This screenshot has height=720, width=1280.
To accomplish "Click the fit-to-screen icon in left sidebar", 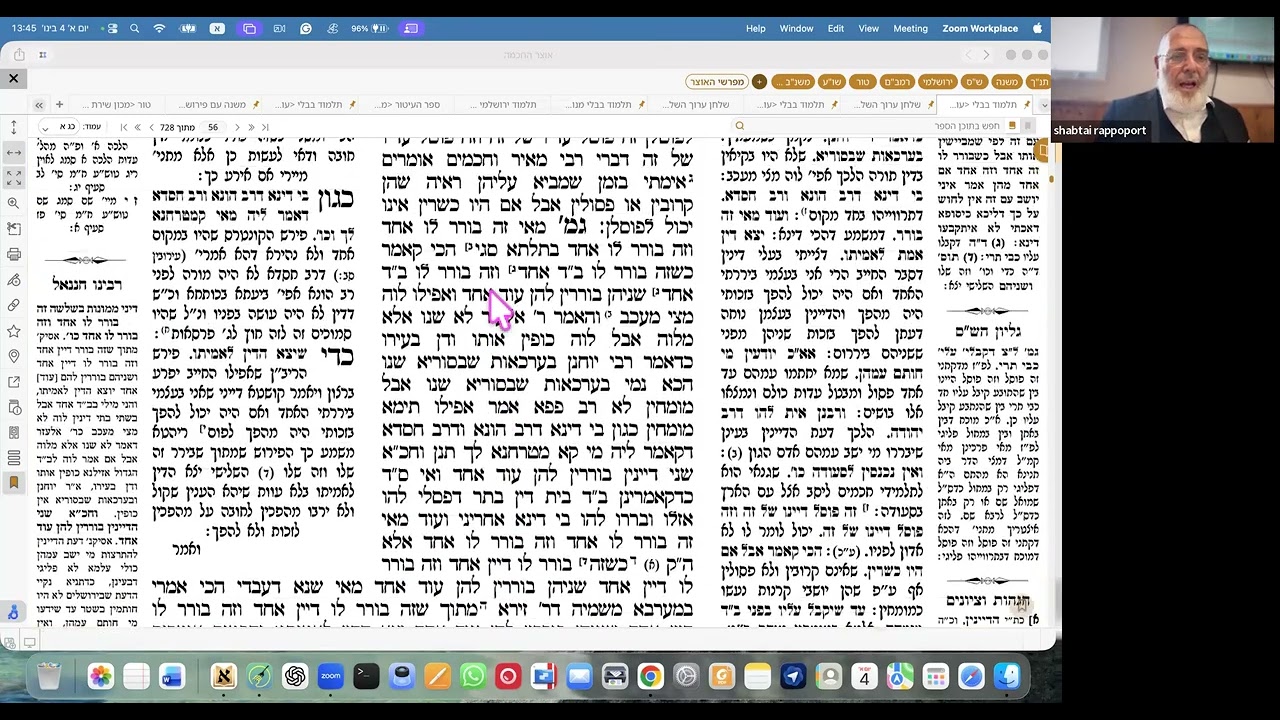I will (13, 177).
